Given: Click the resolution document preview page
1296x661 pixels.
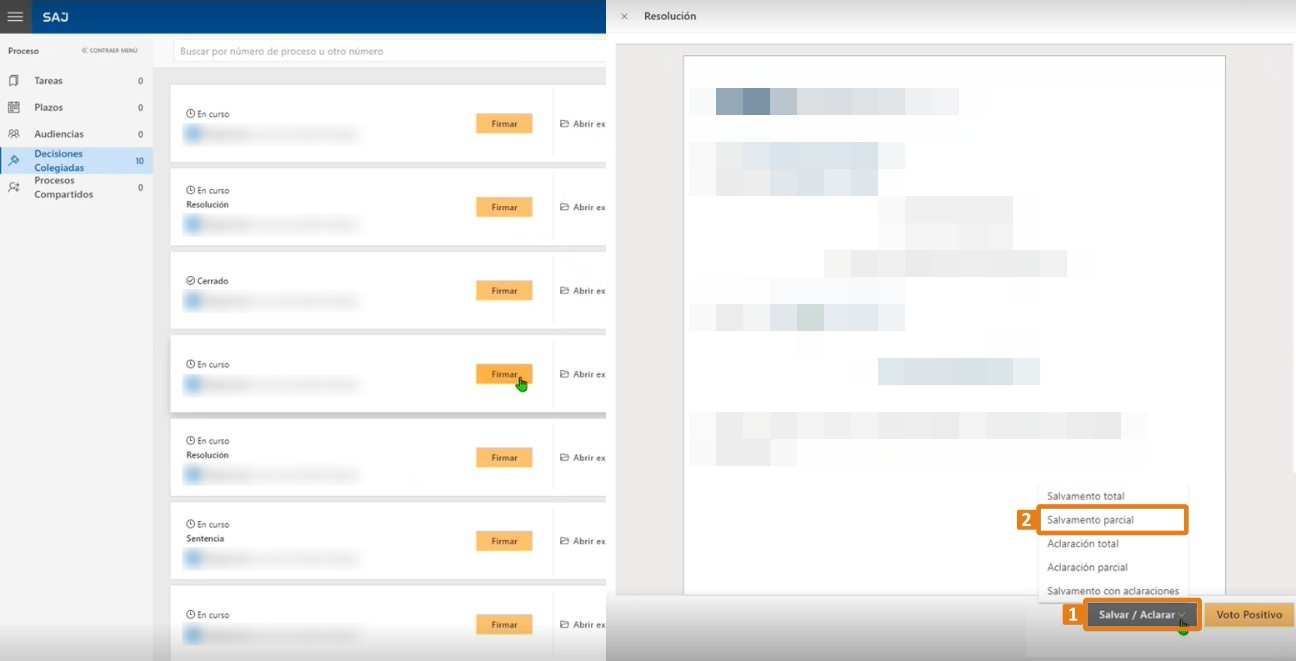Looking at the screenshot, I should (954, 325).
